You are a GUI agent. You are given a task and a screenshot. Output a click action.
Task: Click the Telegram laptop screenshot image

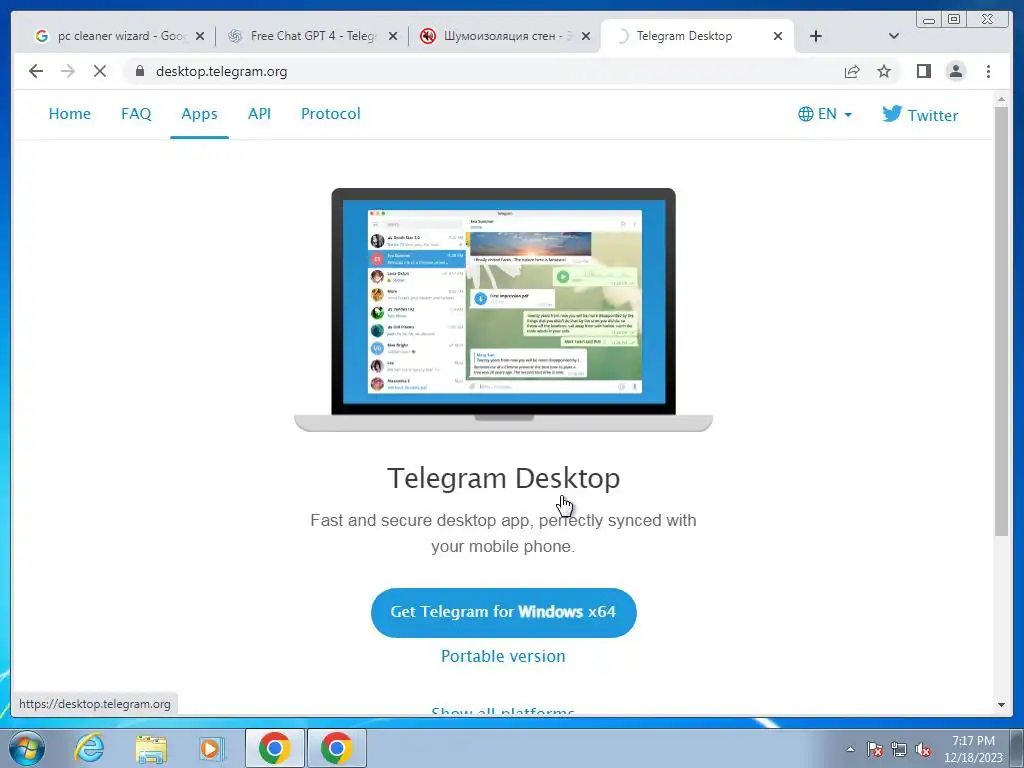click(504, 310)
